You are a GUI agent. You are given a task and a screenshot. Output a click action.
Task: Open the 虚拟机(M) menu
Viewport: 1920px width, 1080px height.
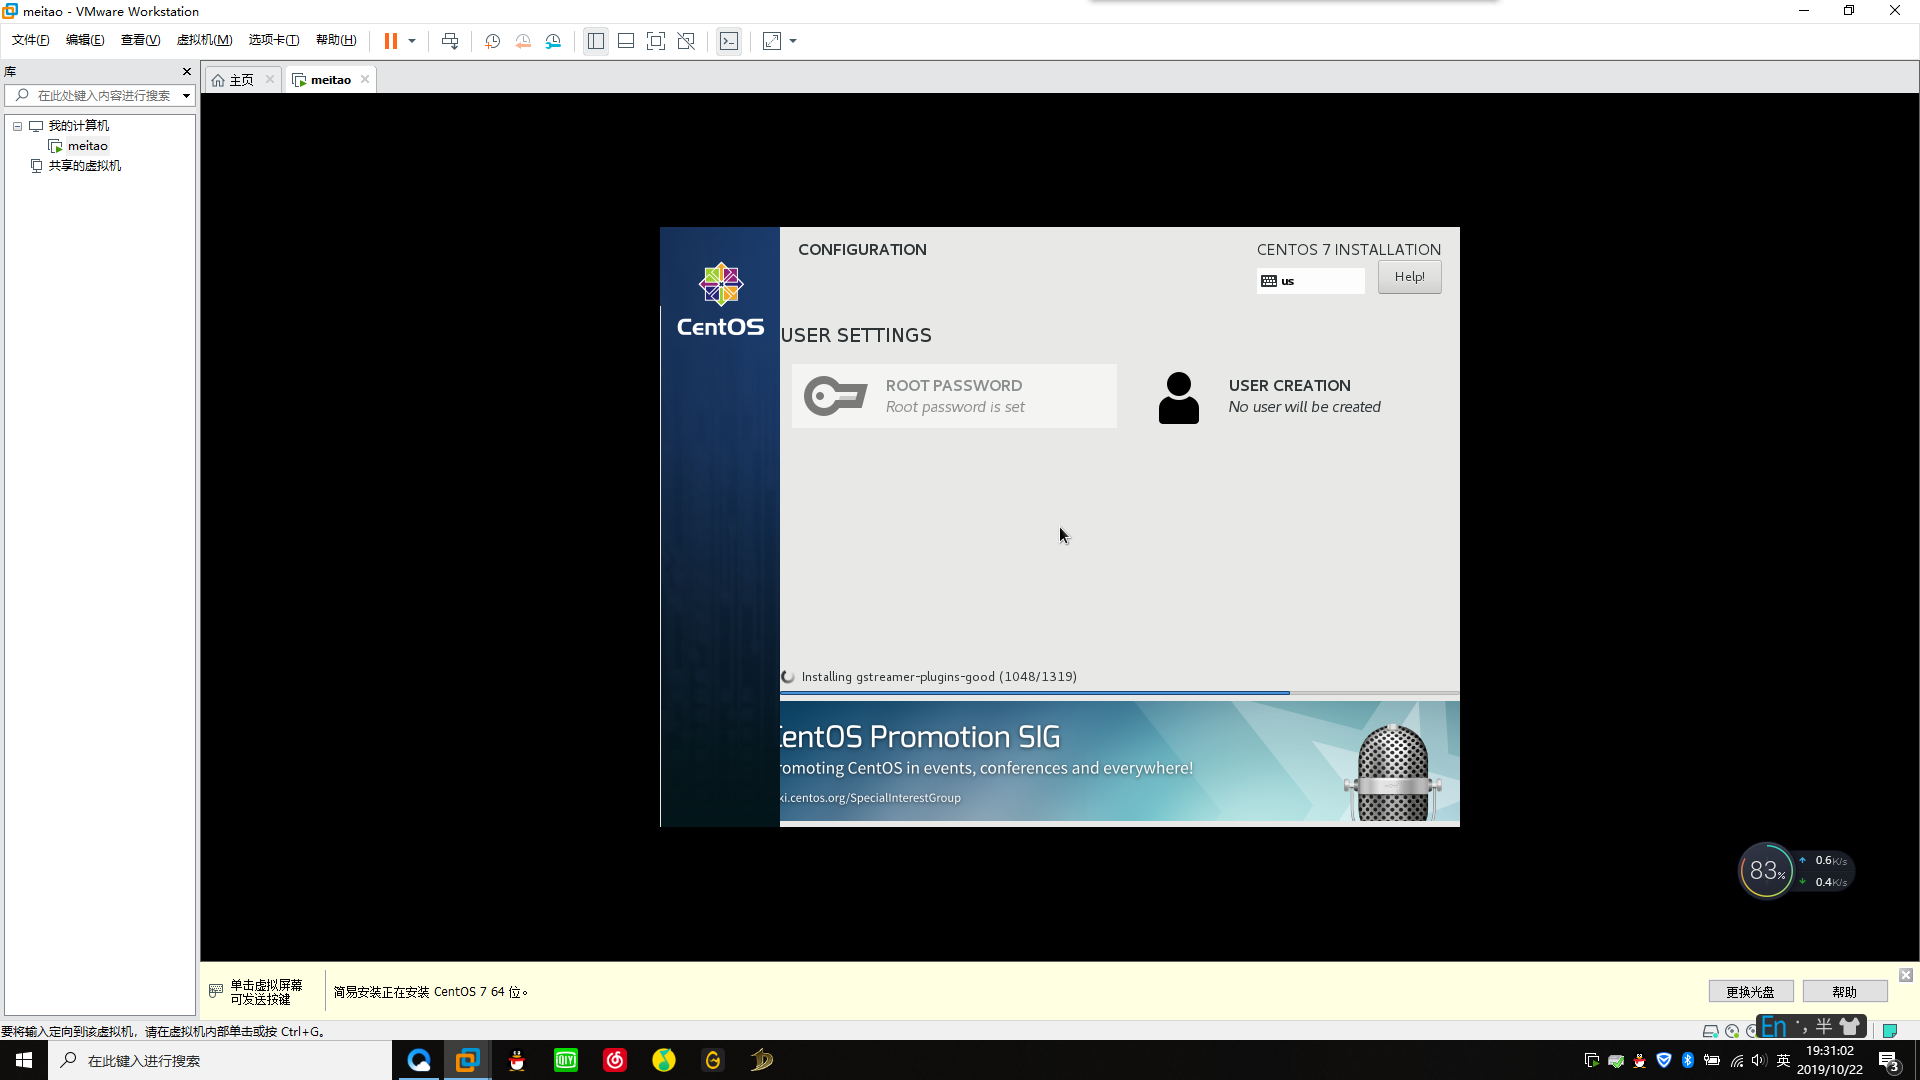point(204,40)
